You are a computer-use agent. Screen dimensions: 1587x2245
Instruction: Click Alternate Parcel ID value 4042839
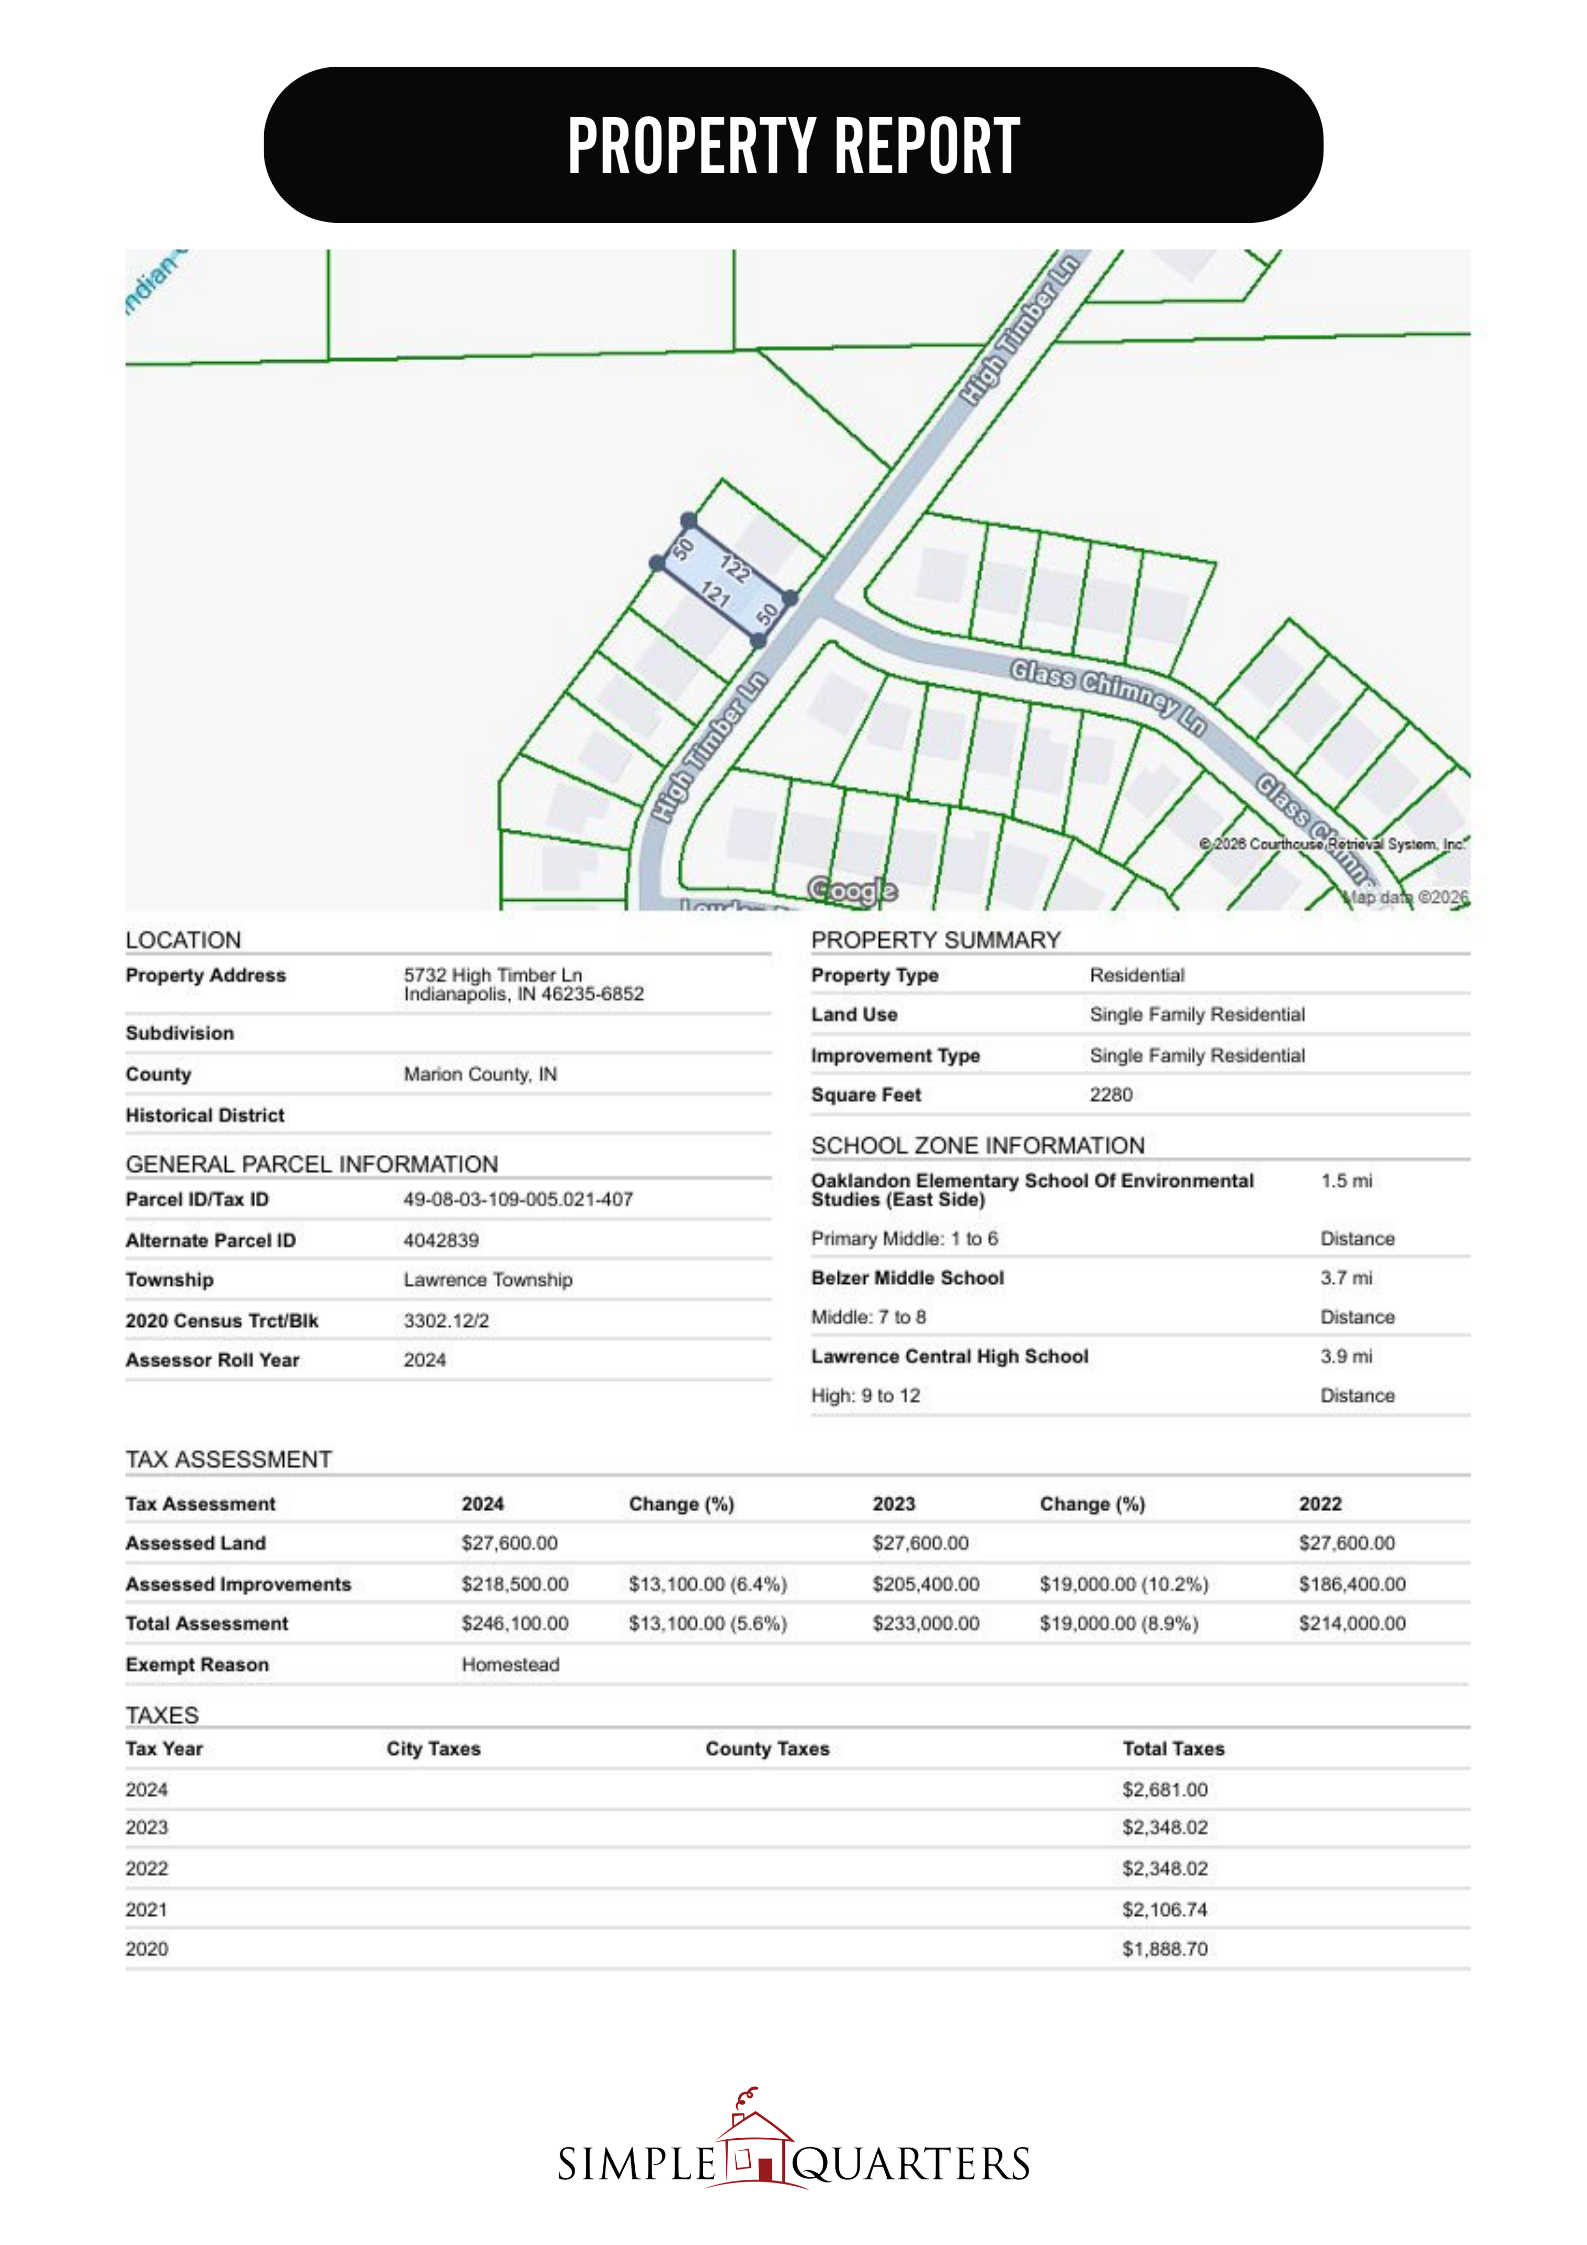pos(441,1240)
